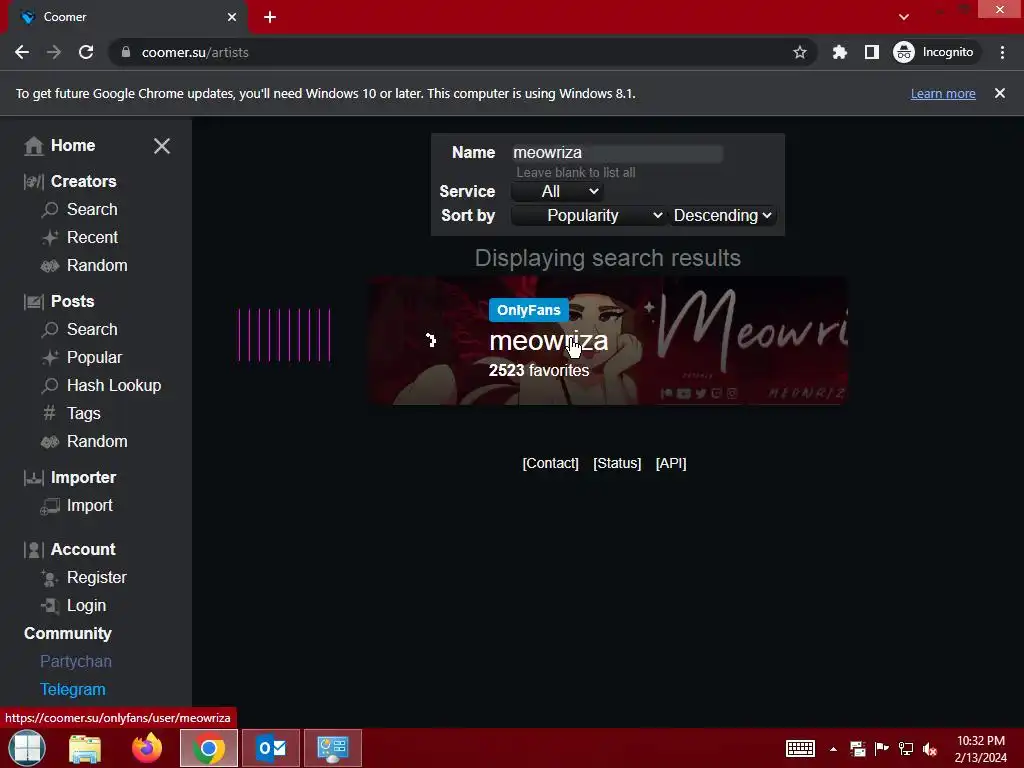Click the Incognito profile button

(934, 52)
